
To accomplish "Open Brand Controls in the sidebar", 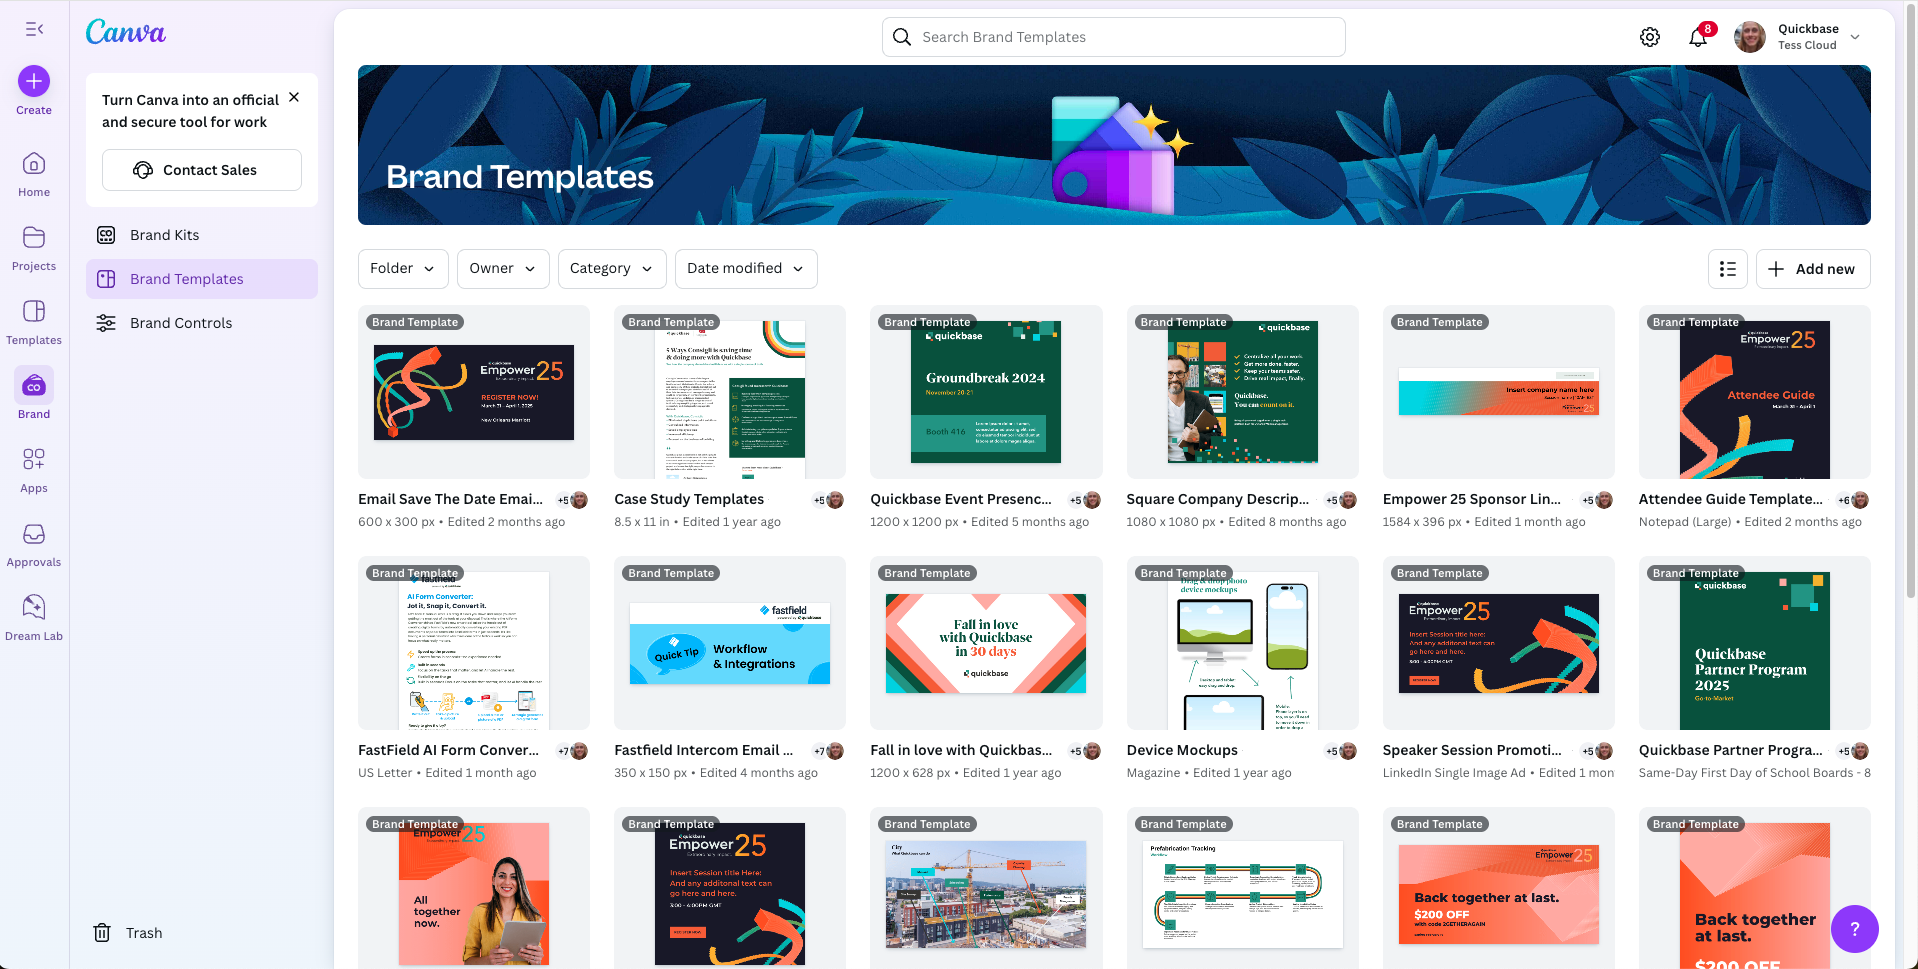I will point(202,323).
